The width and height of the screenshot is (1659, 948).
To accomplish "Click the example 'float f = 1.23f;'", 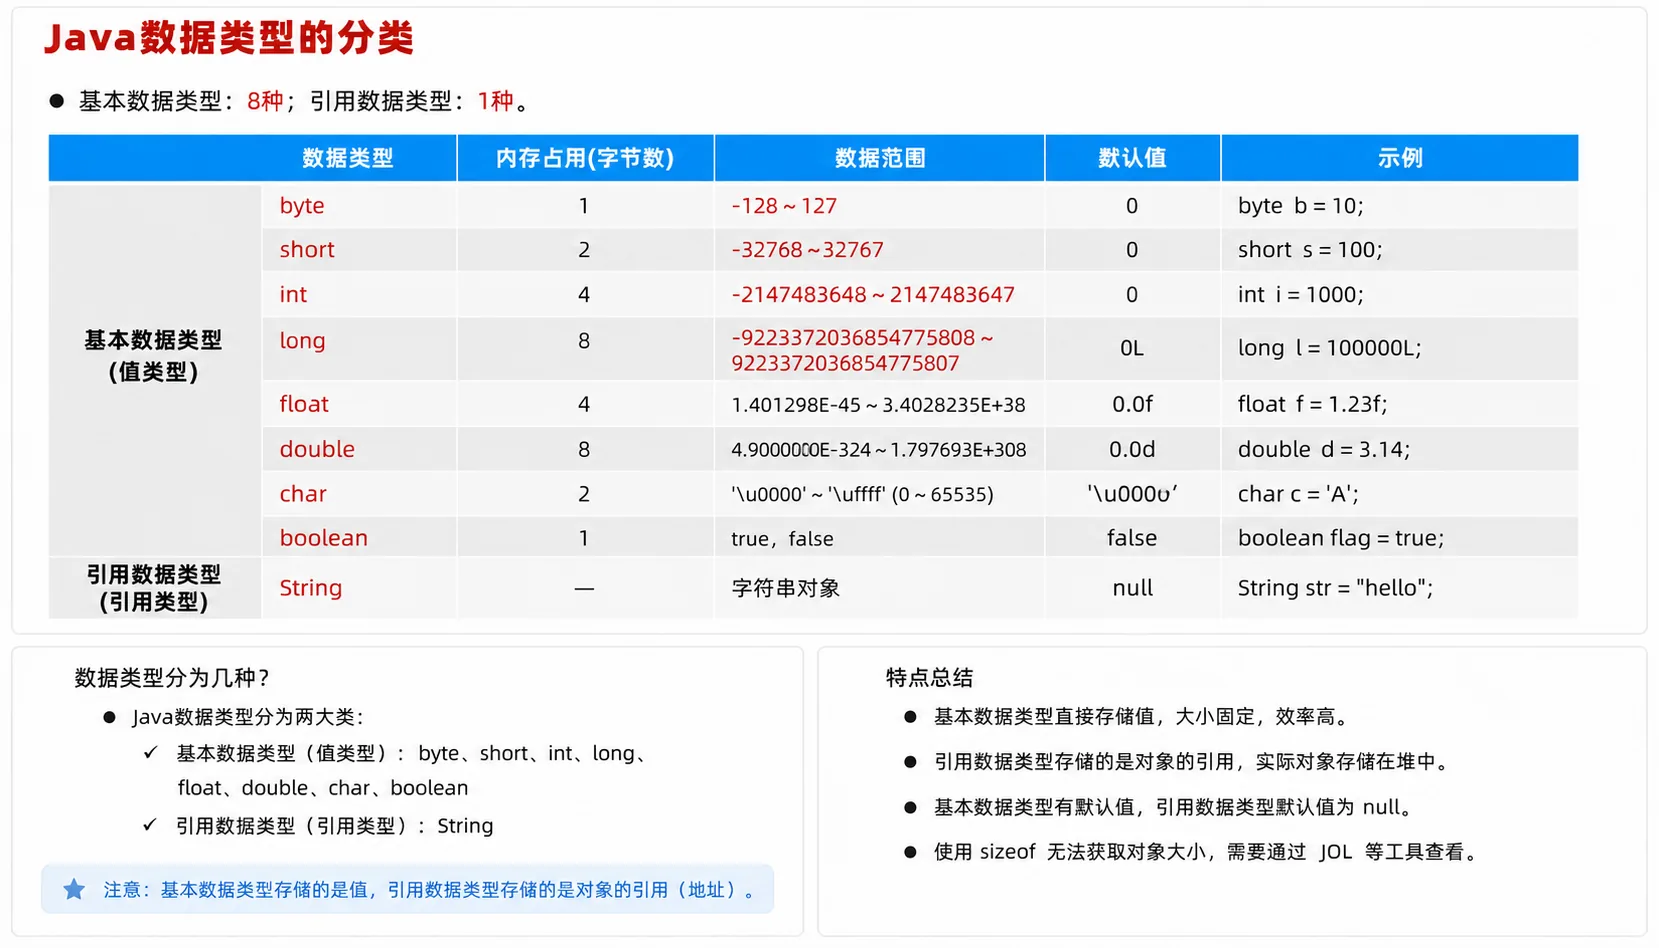I will point(1312,404).
